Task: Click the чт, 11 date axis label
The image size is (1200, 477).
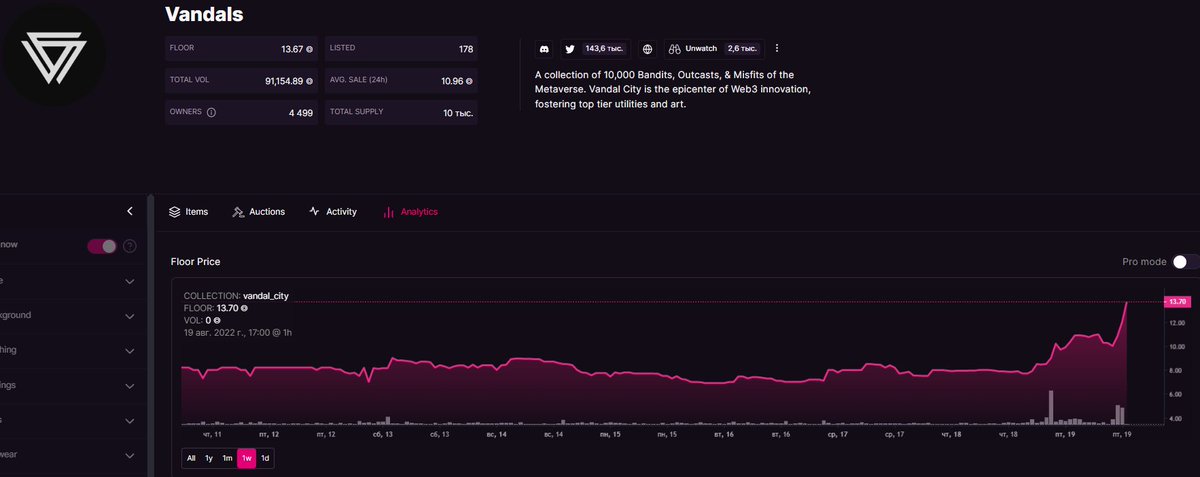Action: point(211,435)
